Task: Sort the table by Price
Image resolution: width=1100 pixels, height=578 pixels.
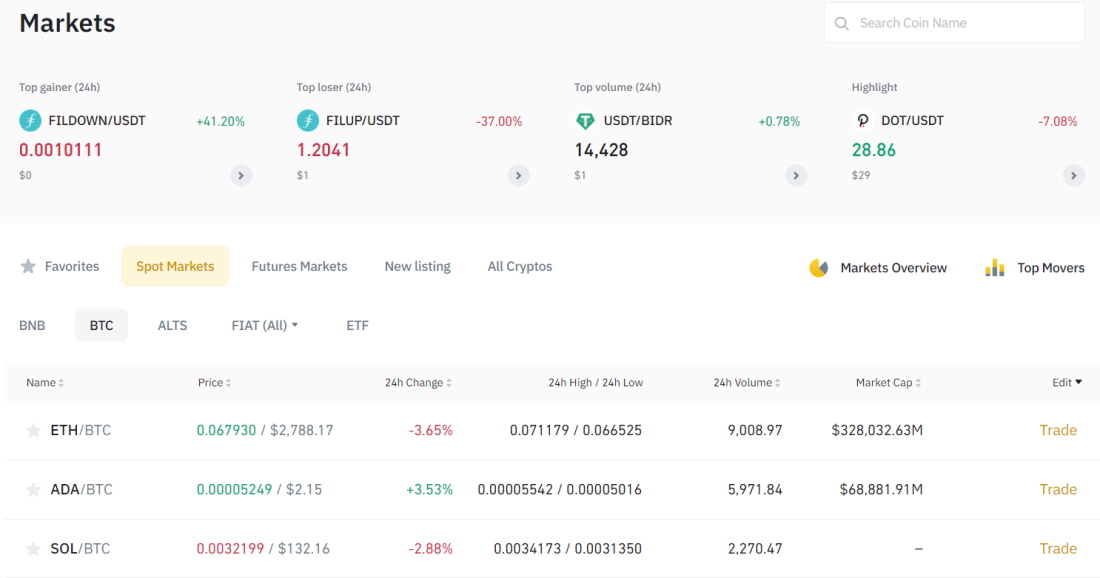Action: [214, 382]
